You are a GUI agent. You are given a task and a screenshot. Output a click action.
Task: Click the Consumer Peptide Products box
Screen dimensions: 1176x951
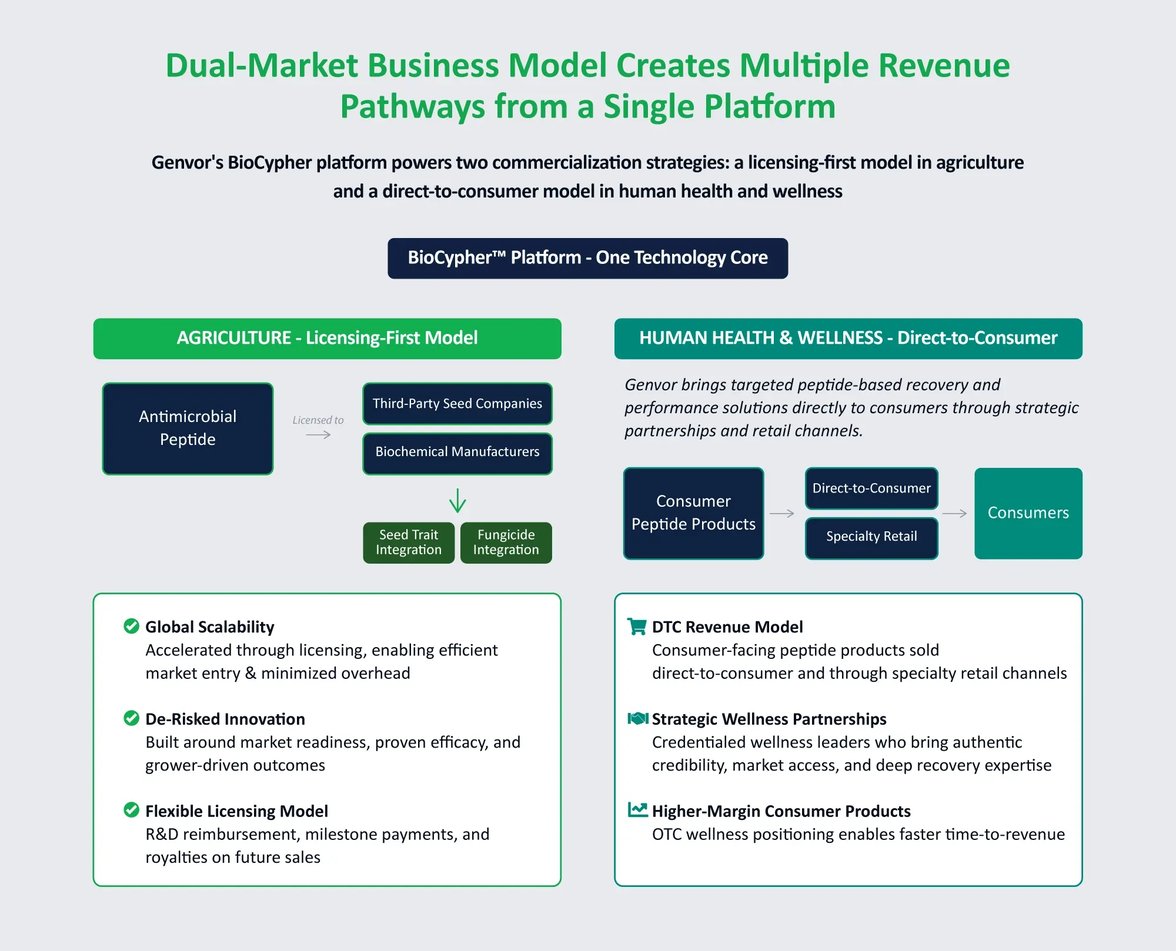694,513
